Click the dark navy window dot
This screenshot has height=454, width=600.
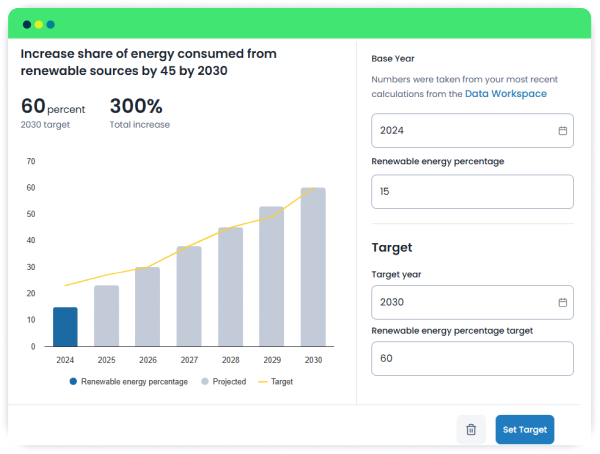tap(27, 24)
